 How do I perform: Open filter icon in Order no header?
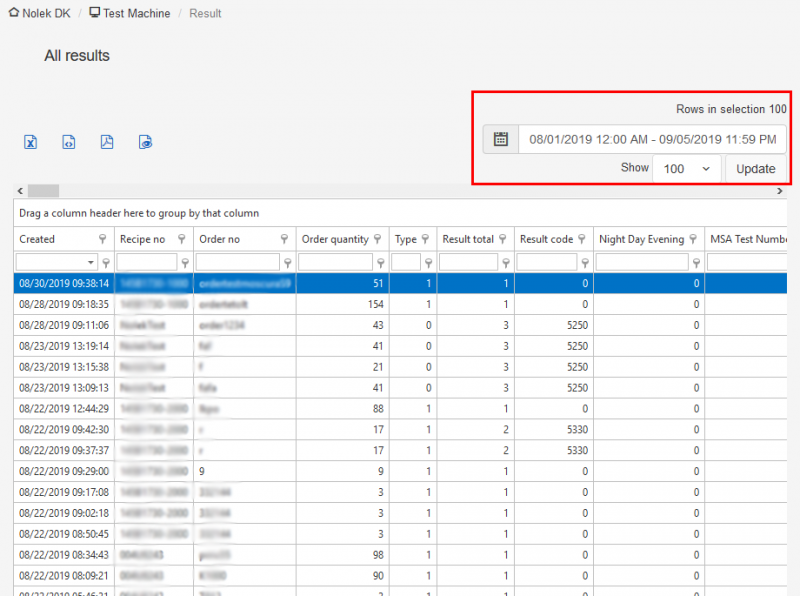284,239
